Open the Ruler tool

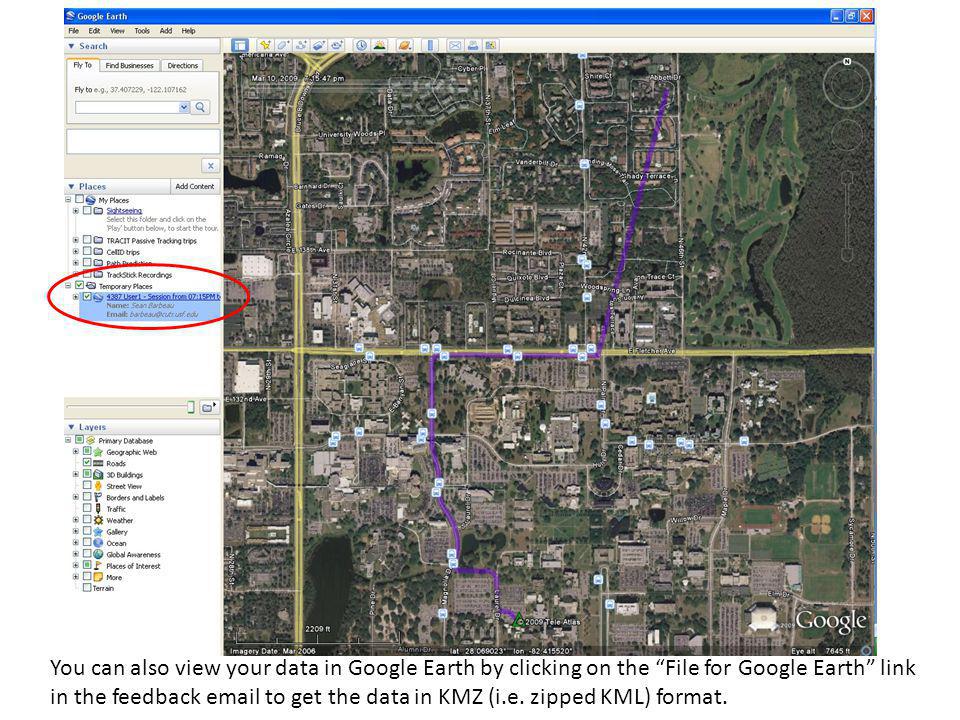coord(430,45)
